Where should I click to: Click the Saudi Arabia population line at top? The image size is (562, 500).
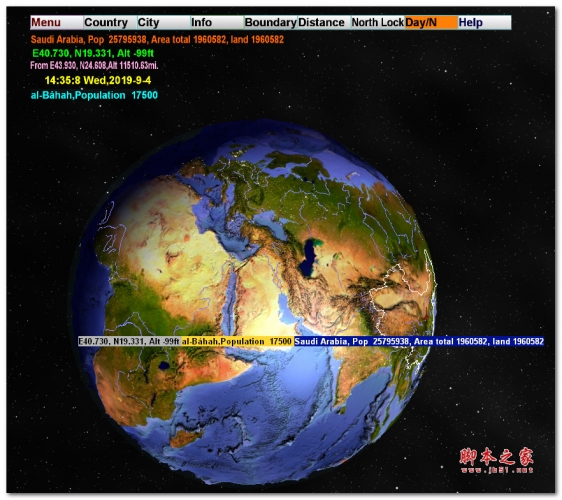(x=157, y=39)
